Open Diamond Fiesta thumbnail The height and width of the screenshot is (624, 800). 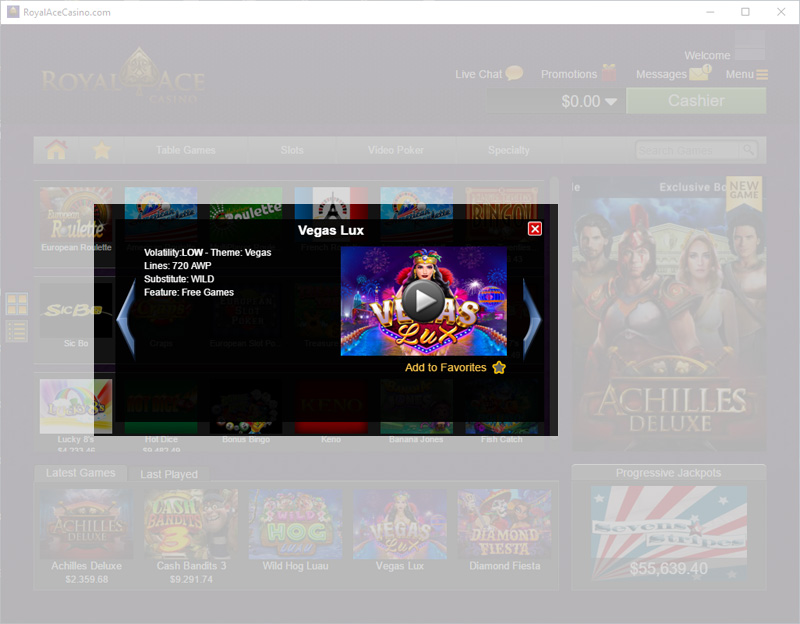click(x=505, y=523)
